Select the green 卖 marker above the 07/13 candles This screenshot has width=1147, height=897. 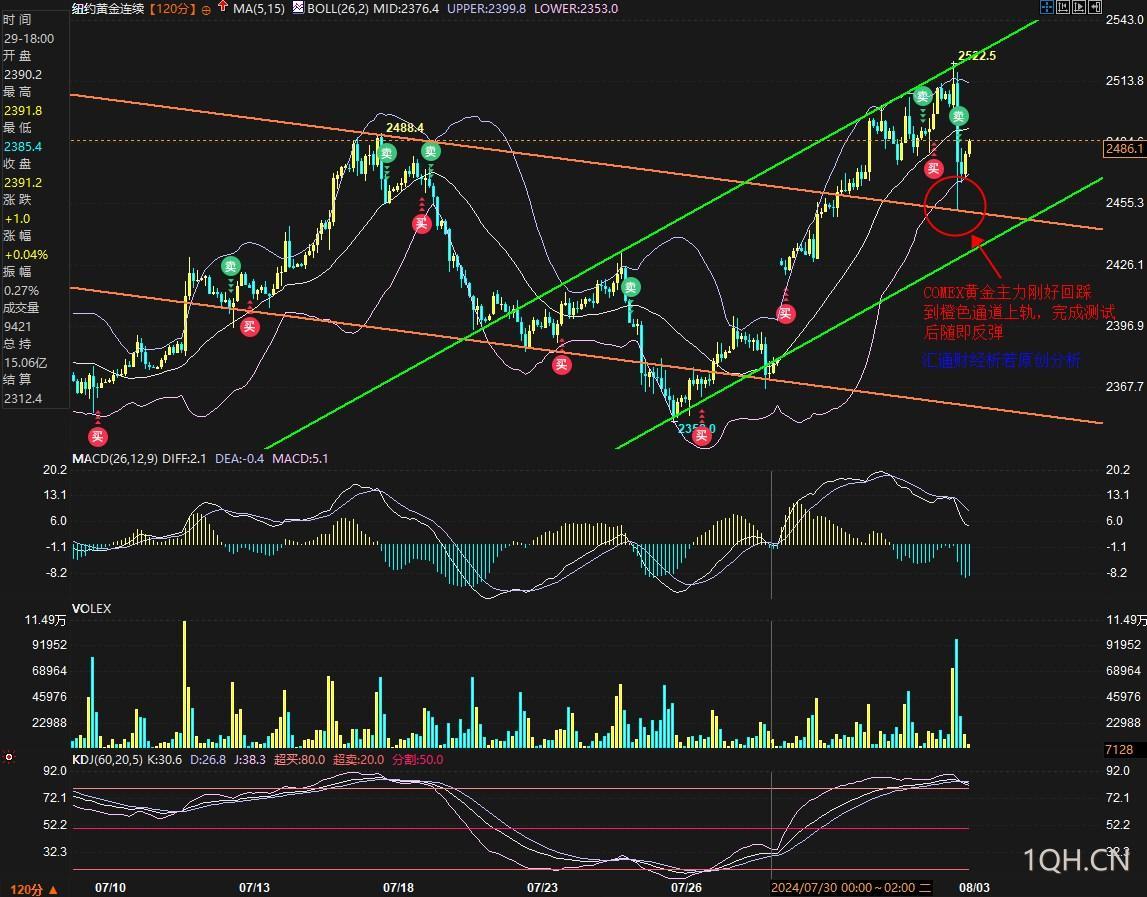click(x=231, y=266)
